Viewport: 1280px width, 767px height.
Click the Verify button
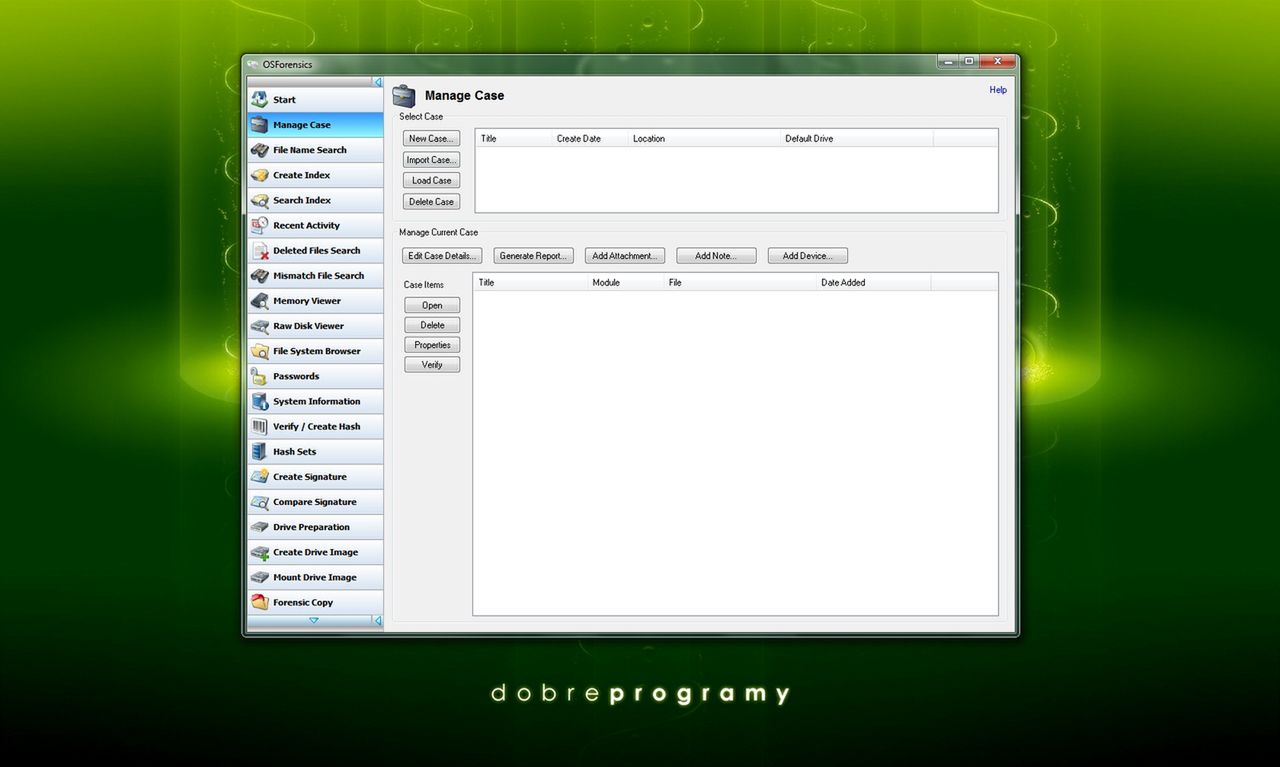click(x=432, y=365)
